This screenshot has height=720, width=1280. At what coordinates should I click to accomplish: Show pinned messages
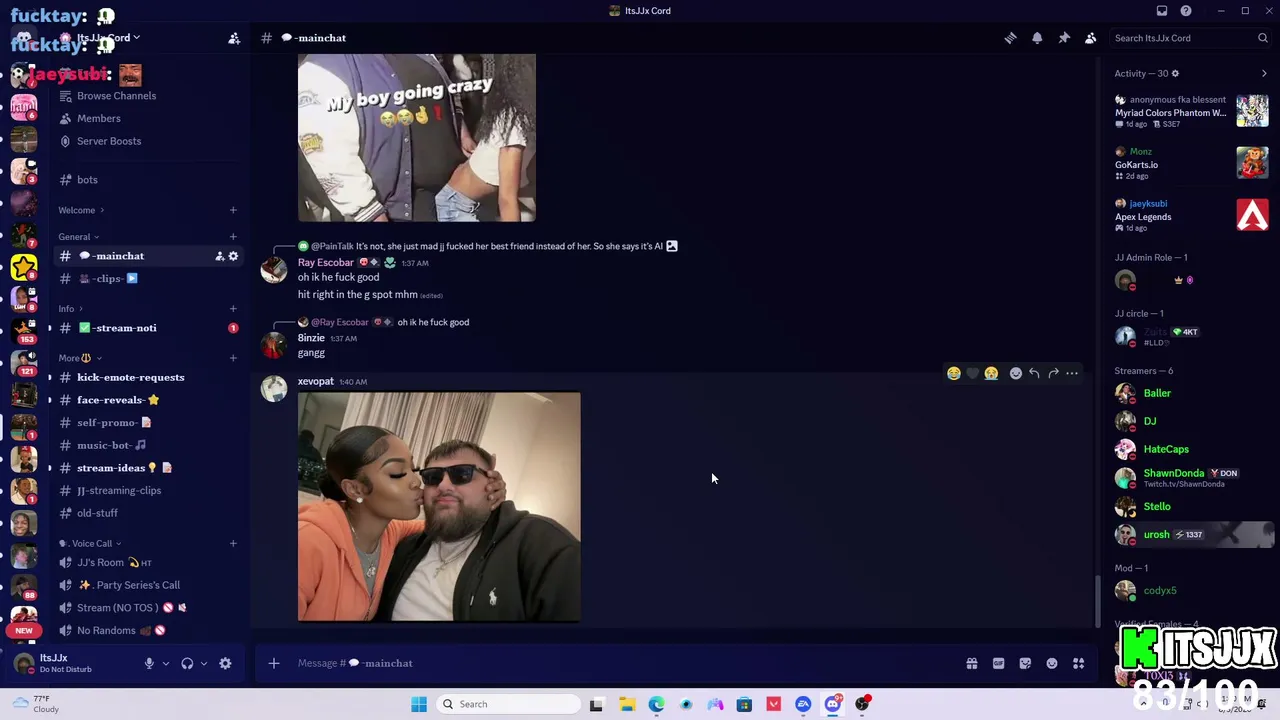click(x=1064, y=38)
